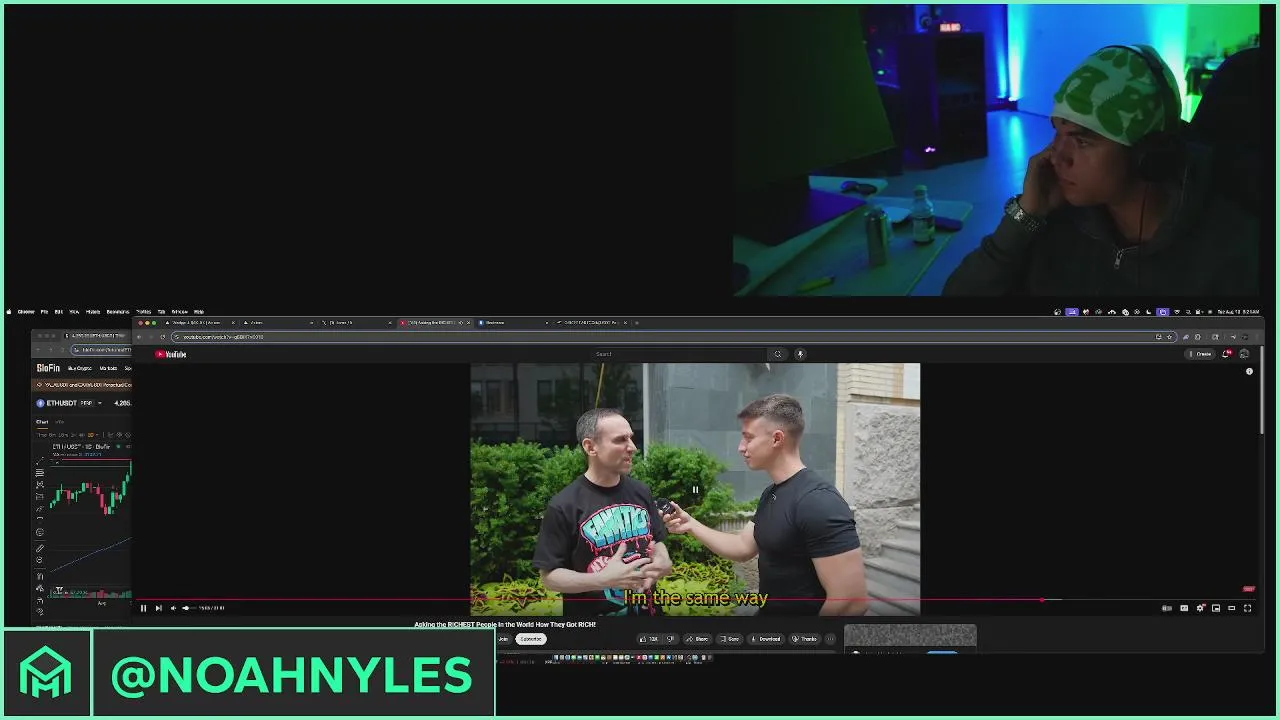Click the YouTube logo

point(170,354)
